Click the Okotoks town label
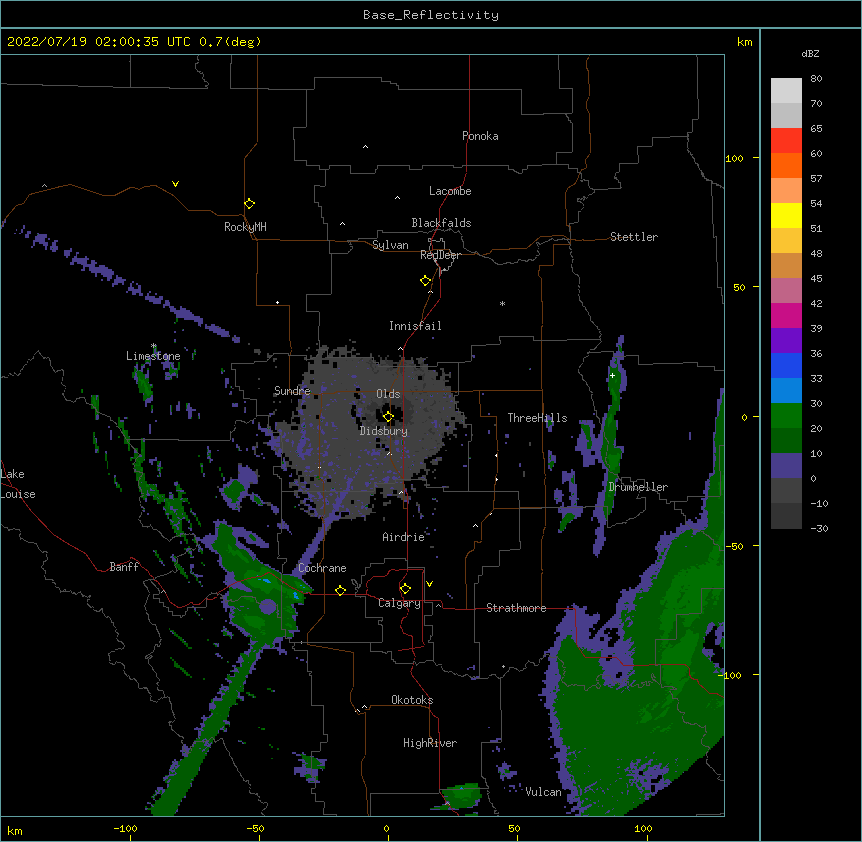Screen dimensions: 862x842 (x=412, y=700)
